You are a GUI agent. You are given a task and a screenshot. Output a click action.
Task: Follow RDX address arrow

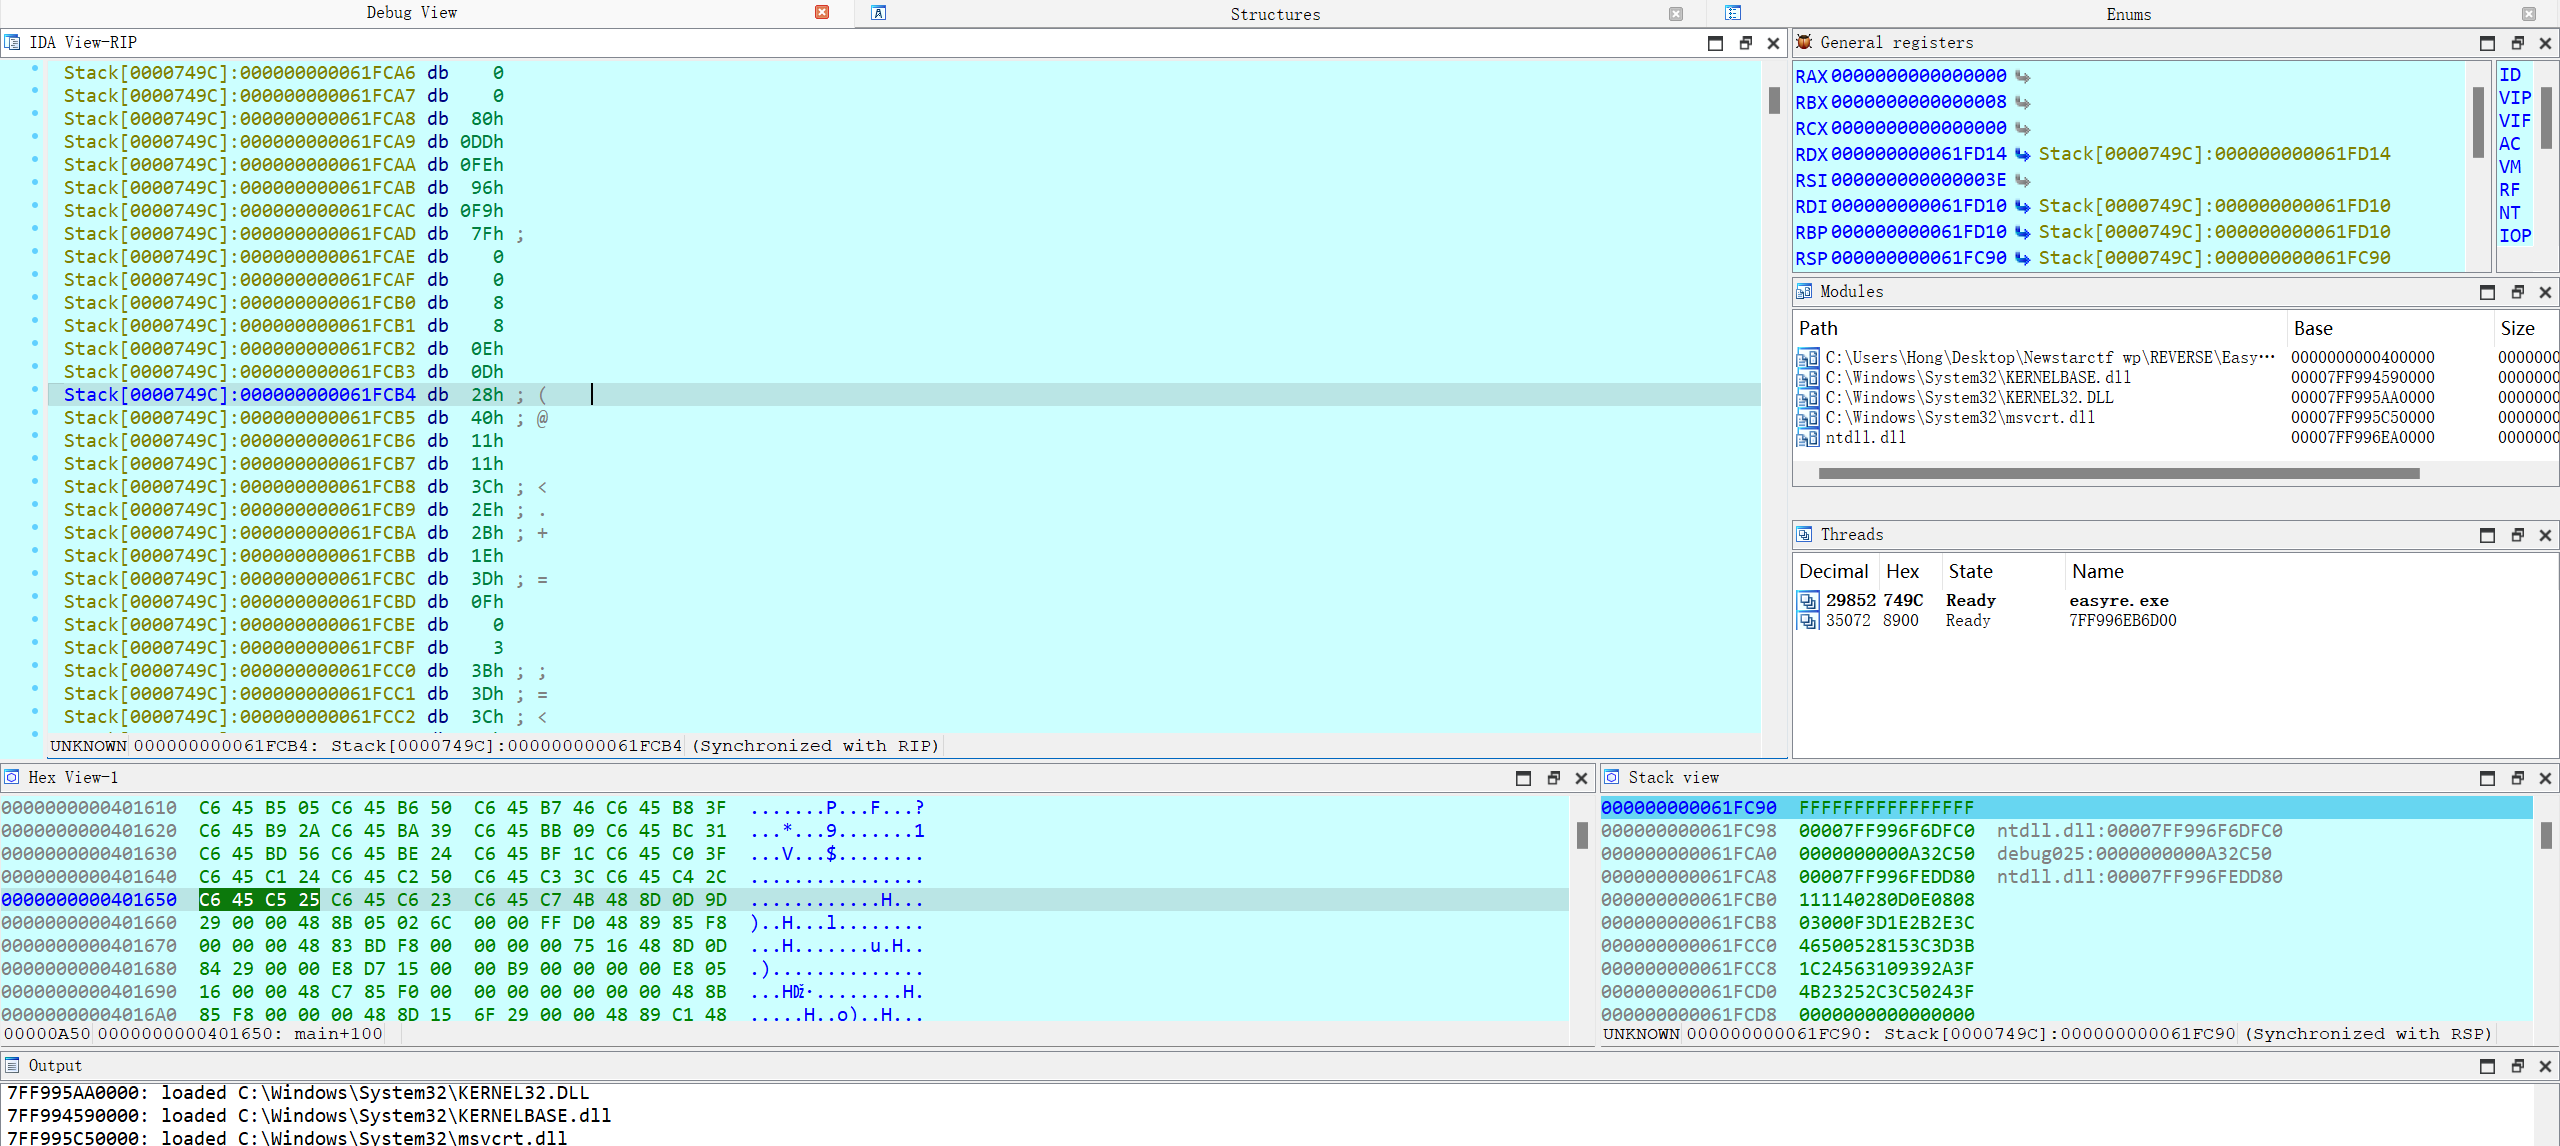2022,154
